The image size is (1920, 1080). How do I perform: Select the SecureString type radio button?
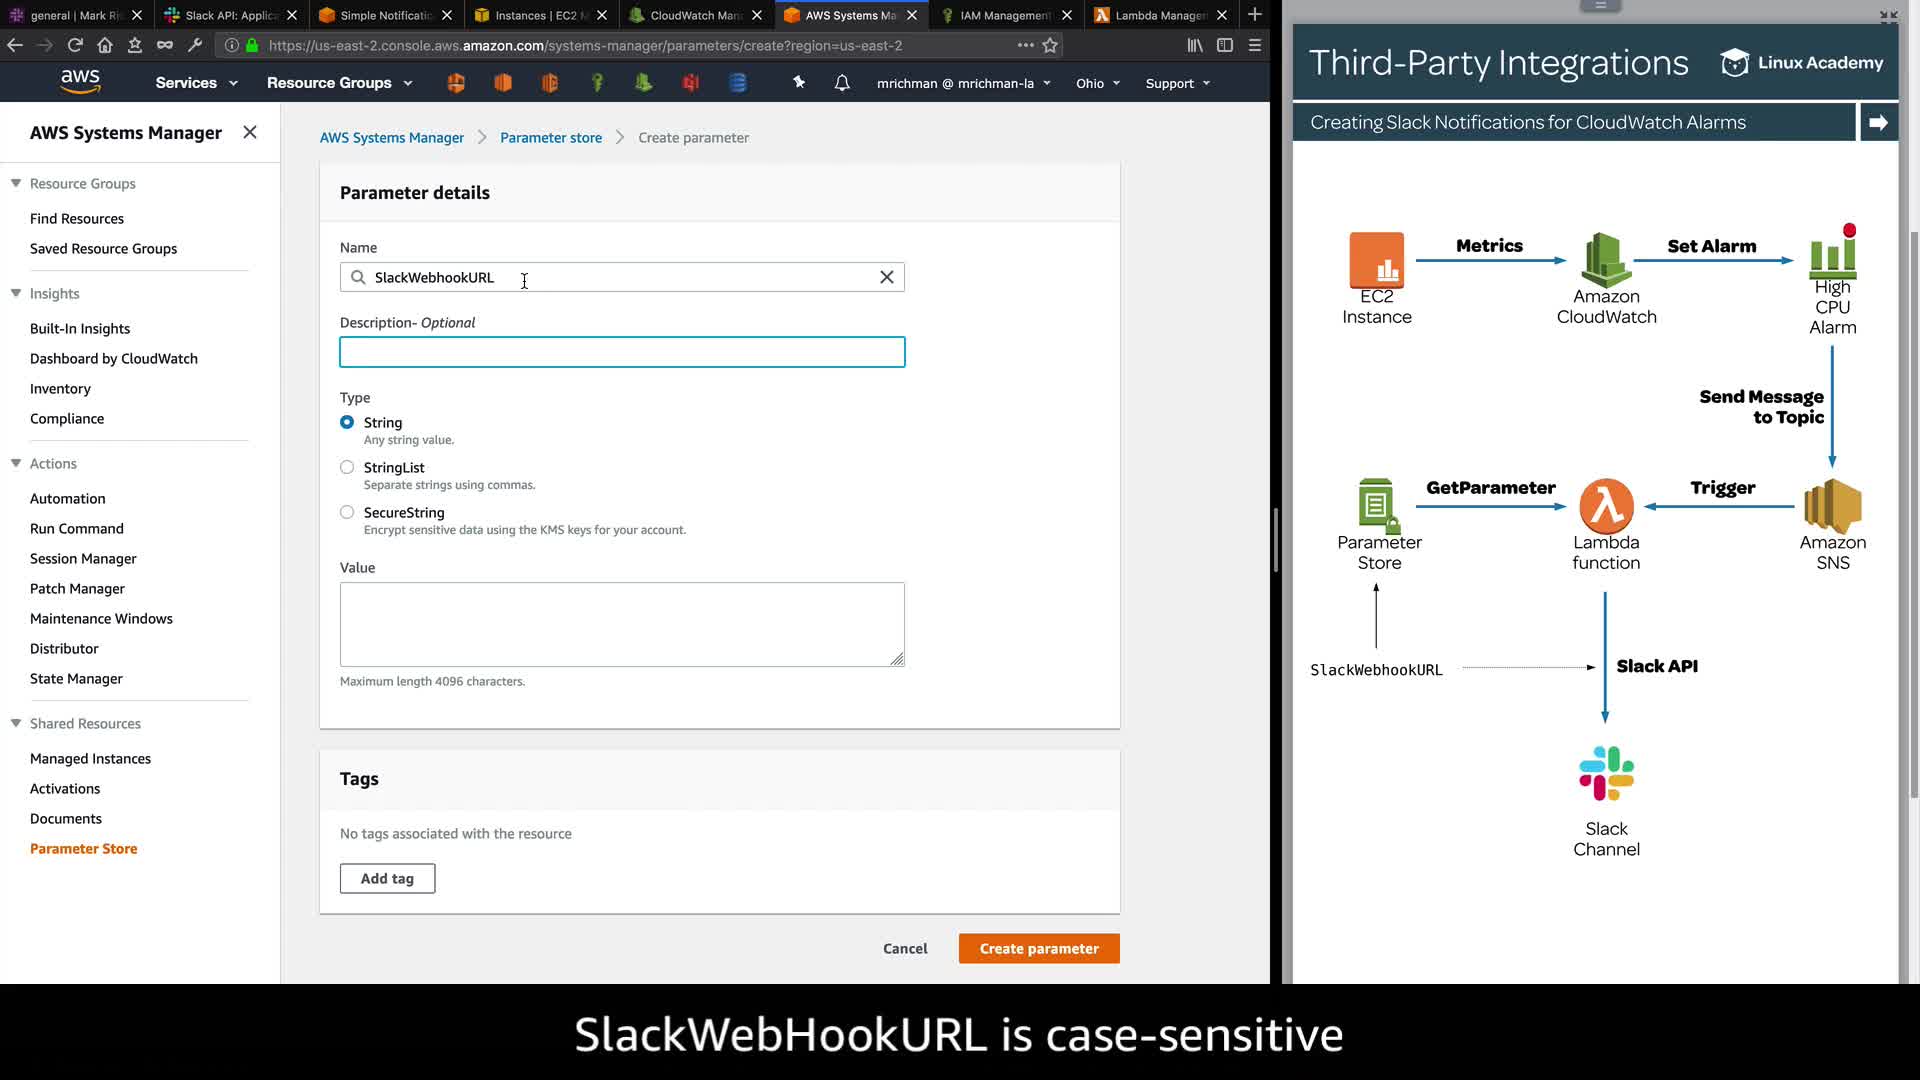(347, 512)
